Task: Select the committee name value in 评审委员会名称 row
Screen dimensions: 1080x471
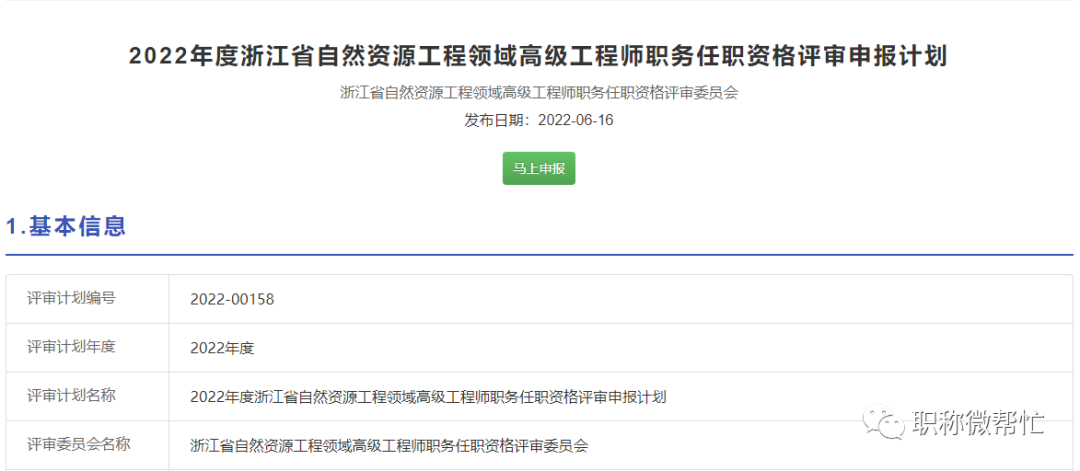Action: coord(389,446)
